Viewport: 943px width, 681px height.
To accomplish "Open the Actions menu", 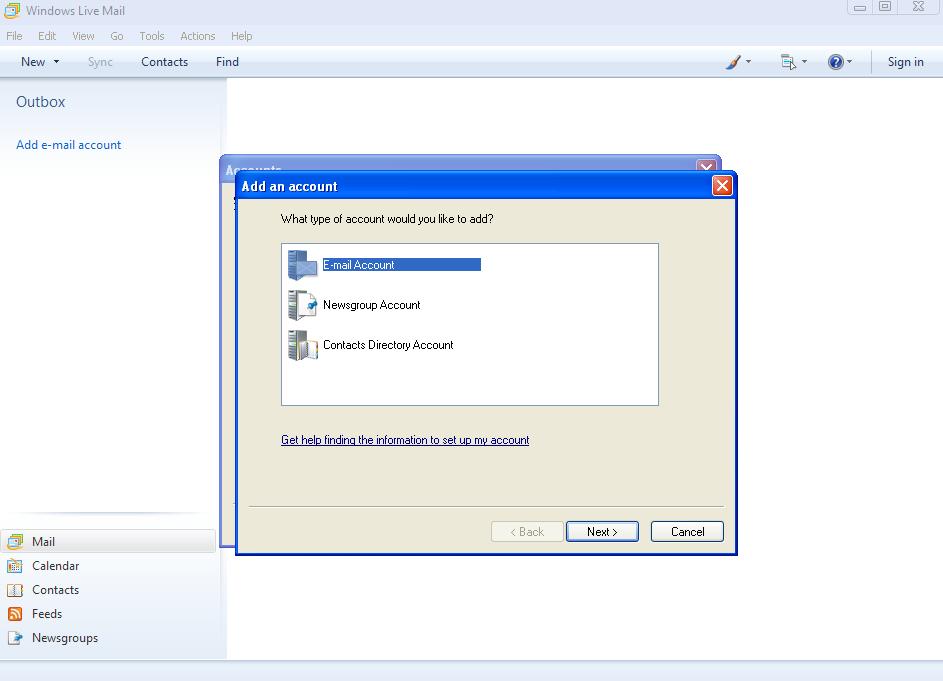I will click(x=197, y=36).
